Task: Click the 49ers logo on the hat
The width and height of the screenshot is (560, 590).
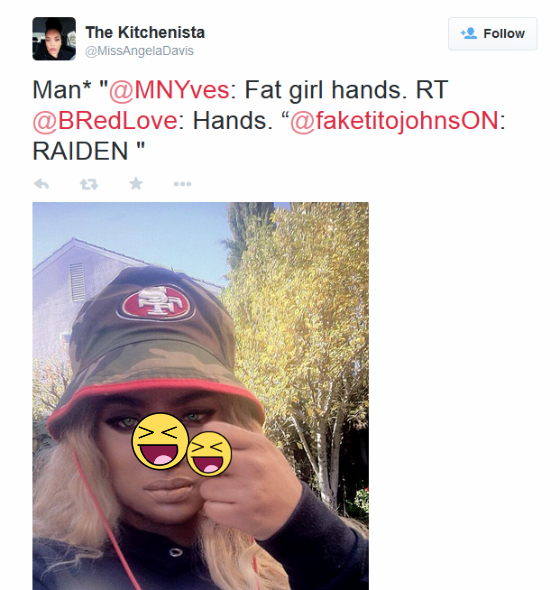Action: 155,304
